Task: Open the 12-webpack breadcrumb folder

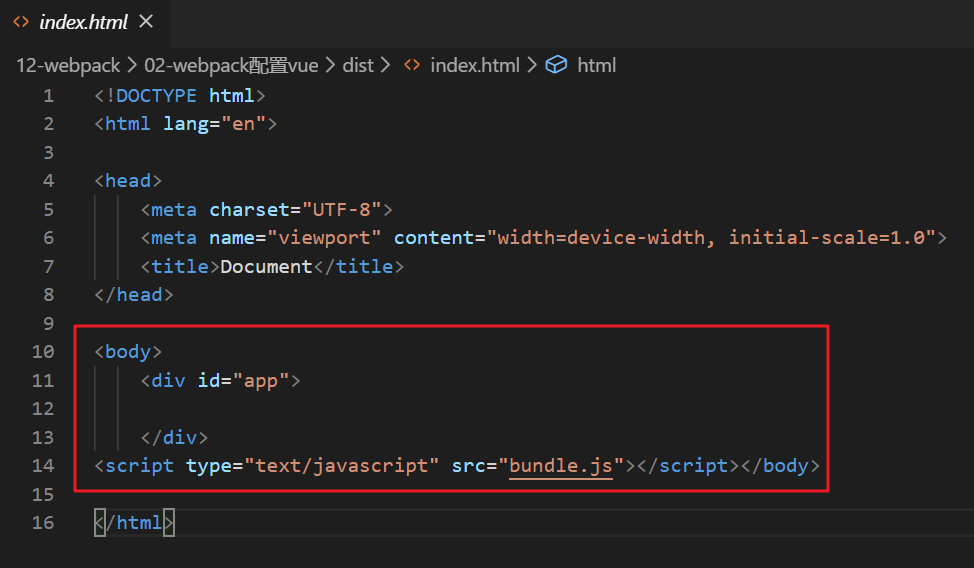Action: [x=67, y=65]
